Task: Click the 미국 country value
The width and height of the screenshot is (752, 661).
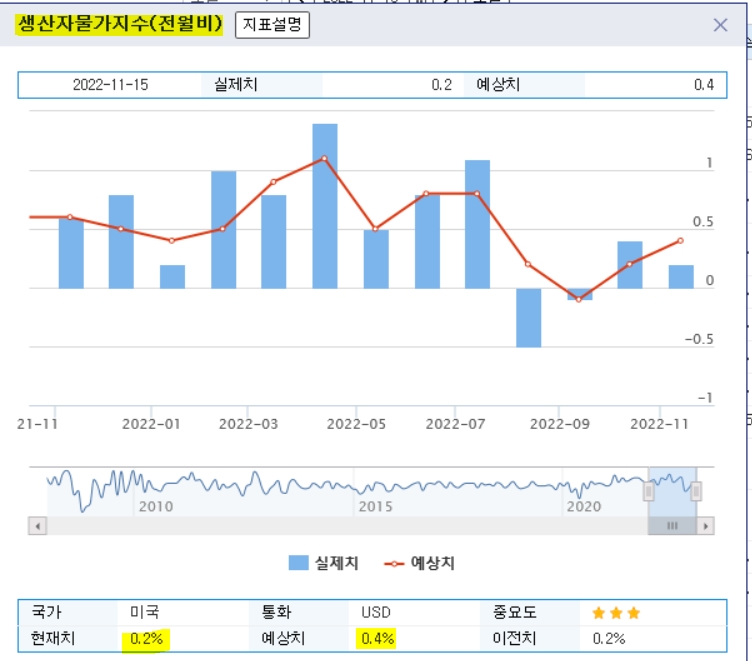Action: click(144, 612)
